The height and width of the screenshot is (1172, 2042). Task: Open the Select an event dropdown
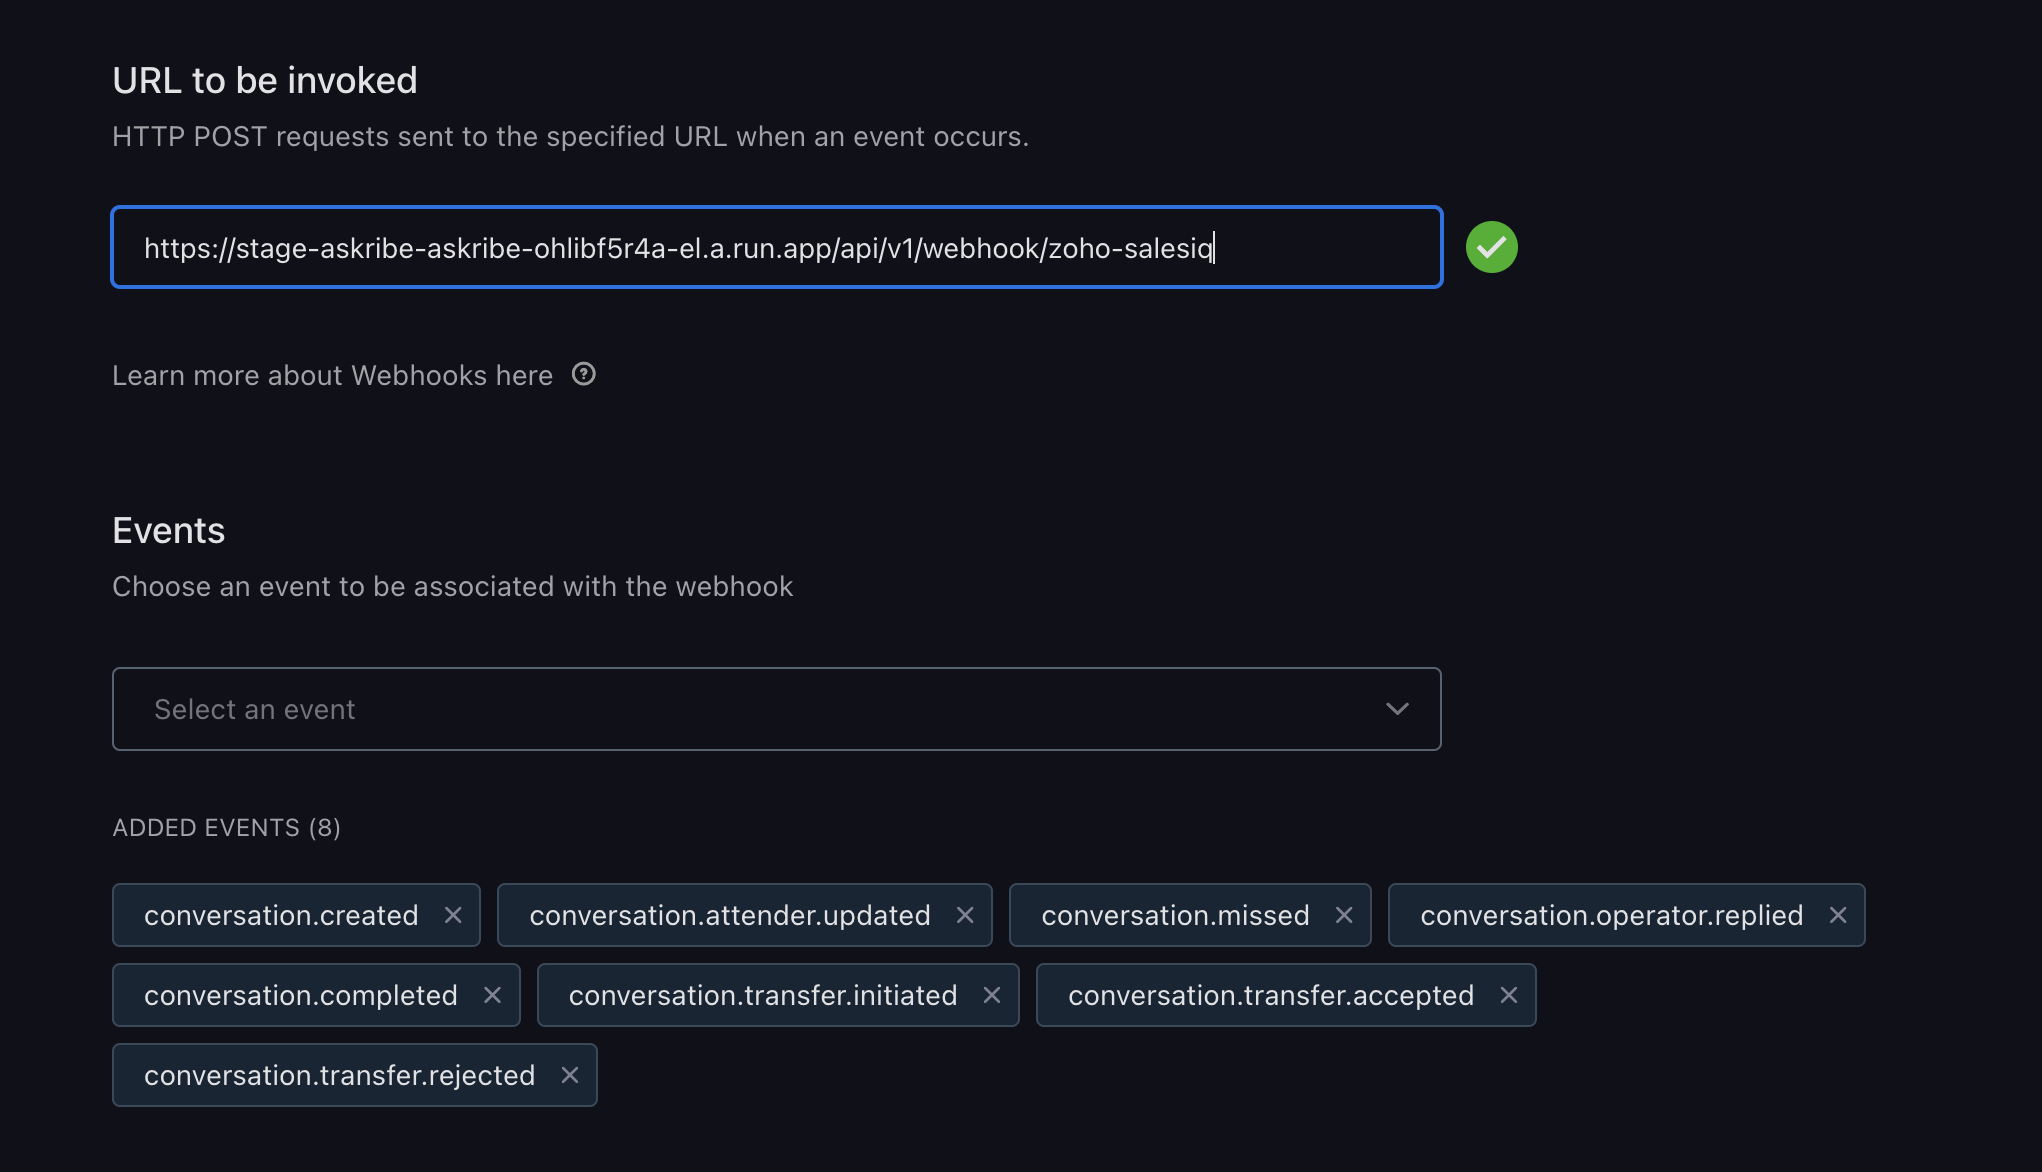776,709
